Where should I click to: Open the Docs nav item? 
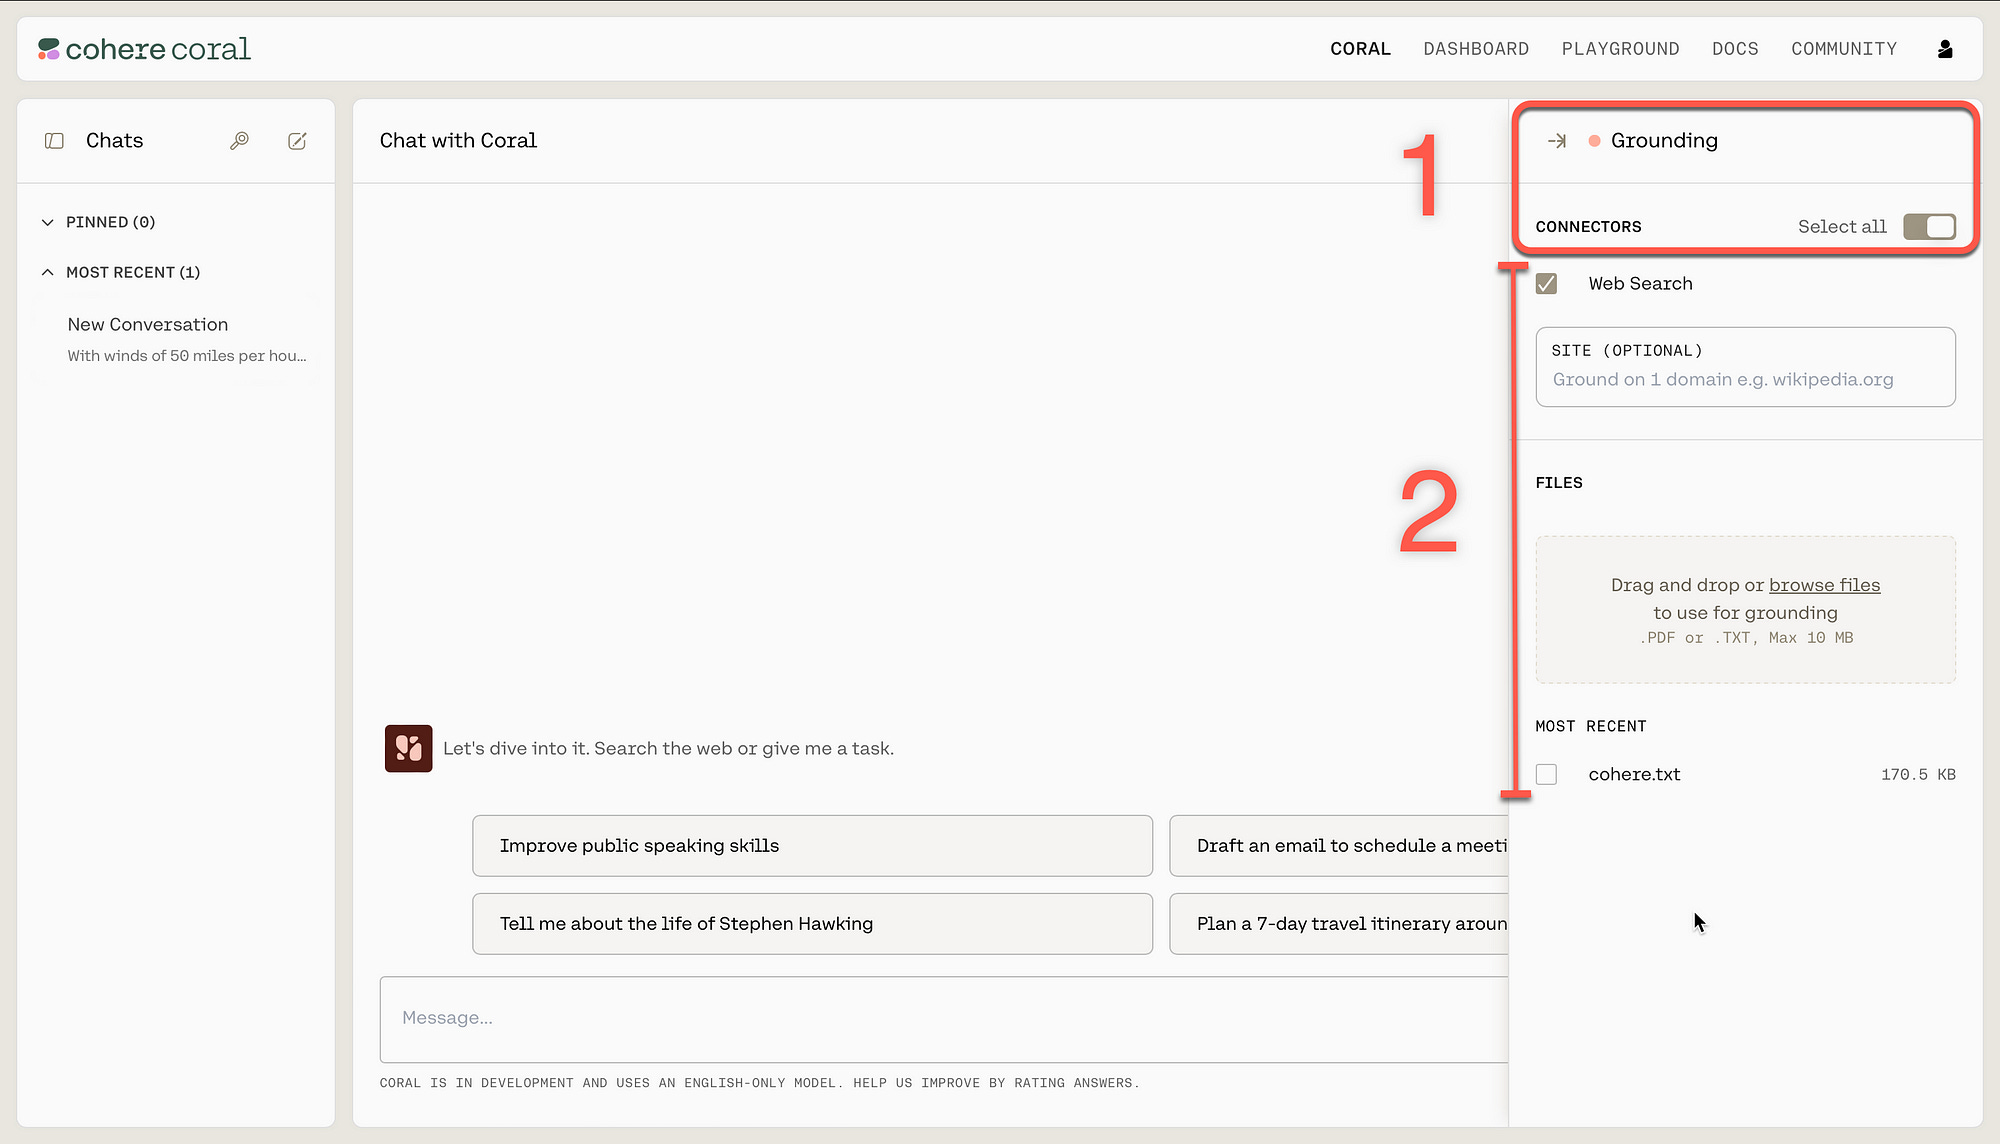pos(1734,49)
